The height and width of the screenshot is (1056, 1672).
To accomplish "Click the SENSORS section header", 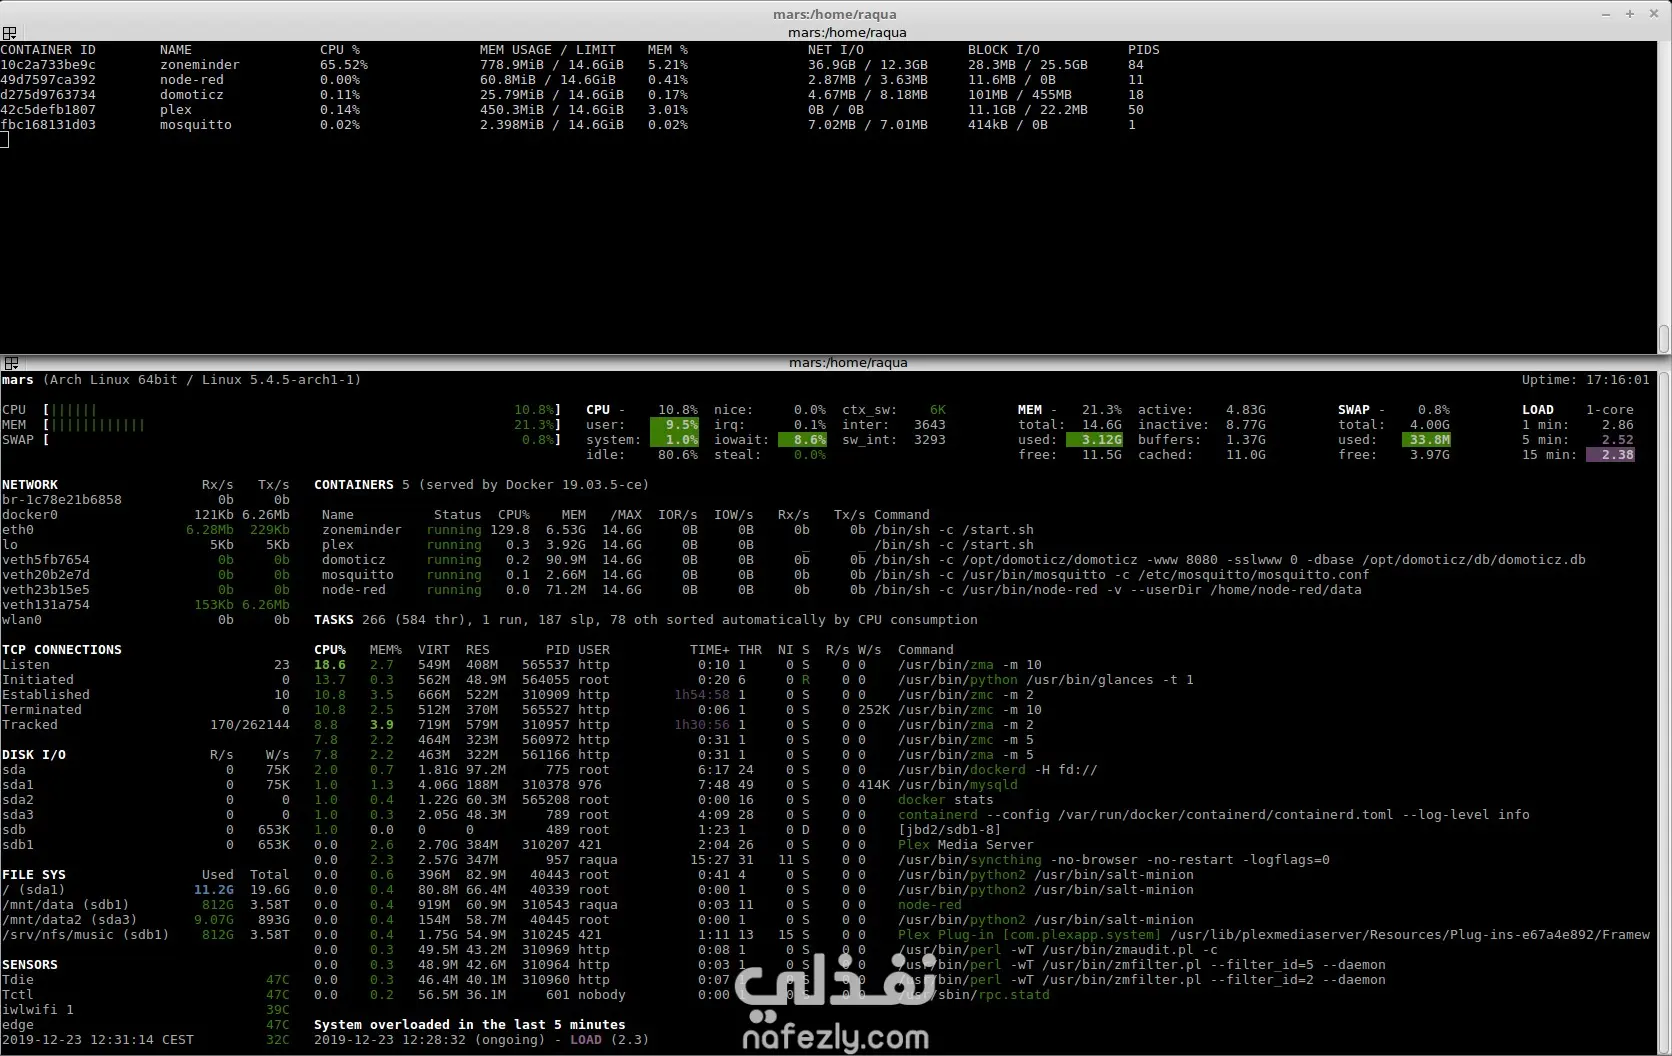I will coord(30,965).
